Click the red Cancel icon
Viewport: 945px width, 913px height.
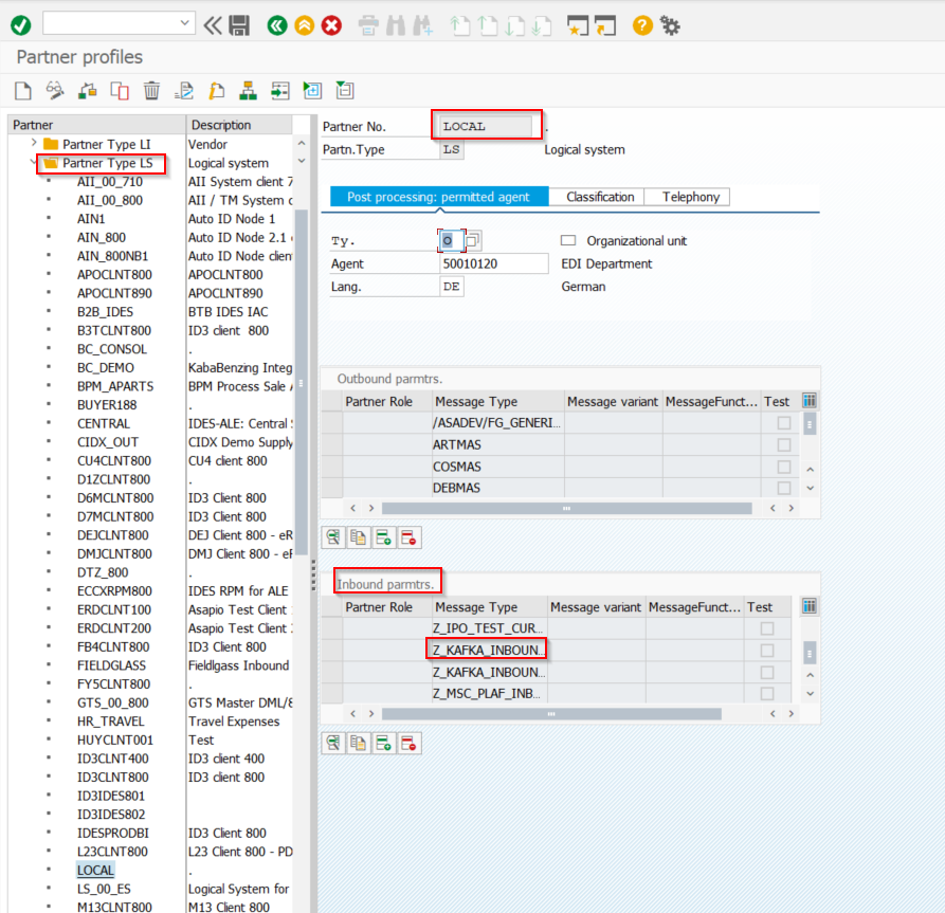point(331,25)
